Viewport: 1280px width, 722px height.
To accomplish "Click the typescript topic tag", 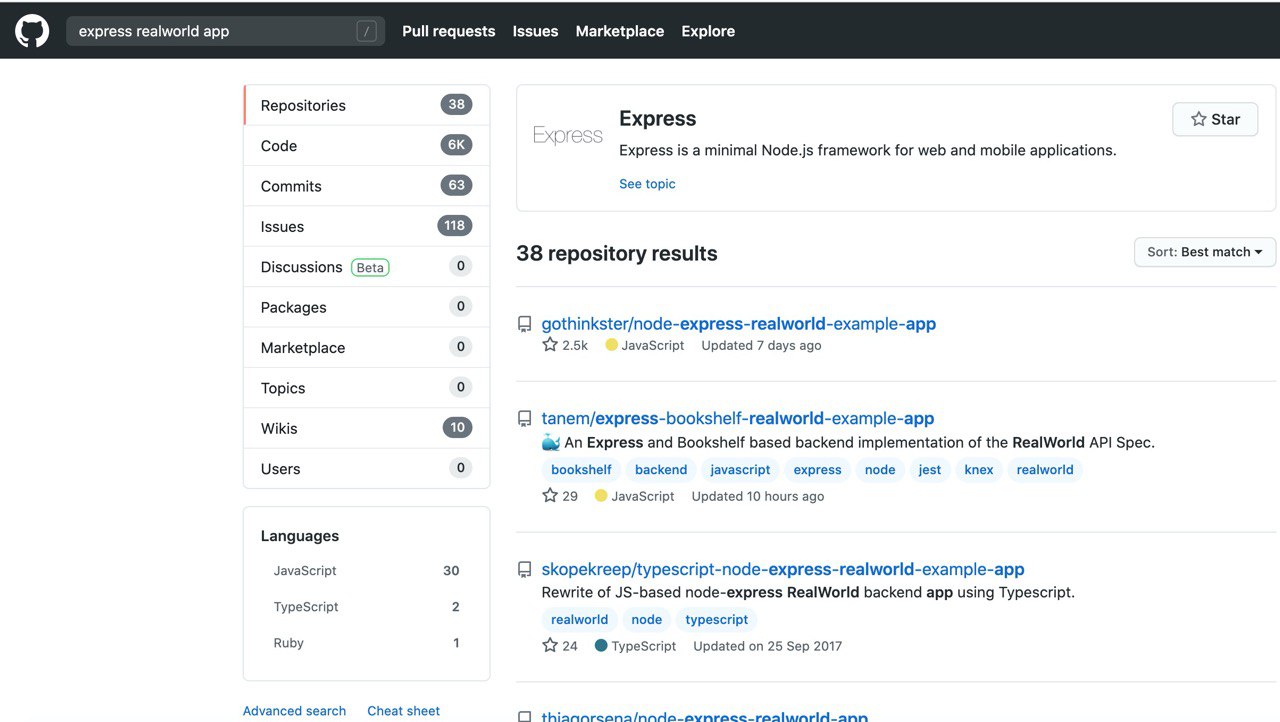I will point(717,620).
